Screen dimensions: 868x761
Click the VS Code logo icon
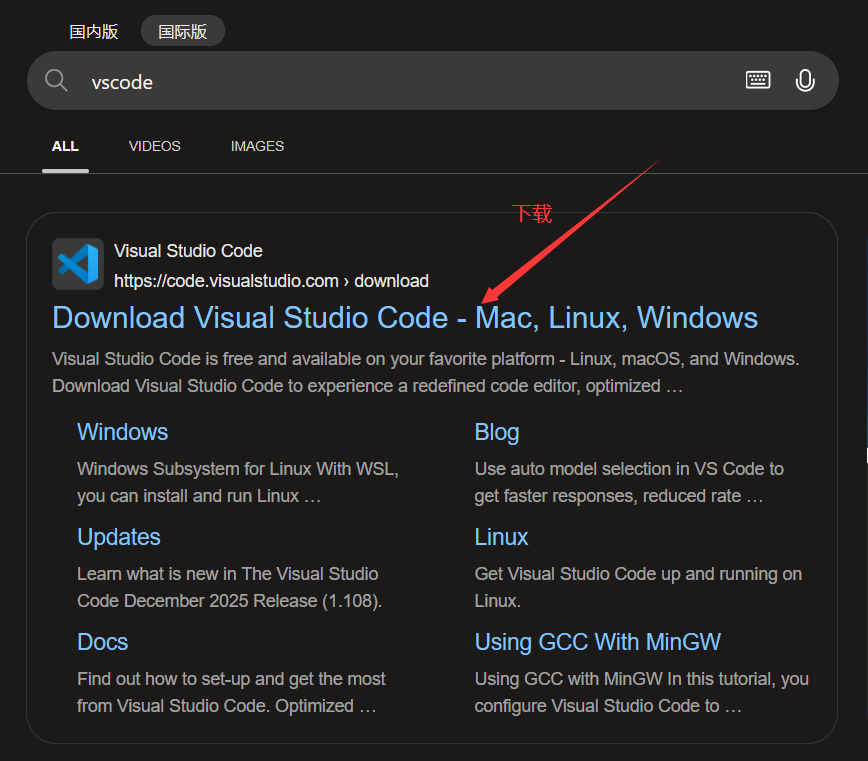click(x=78, y=265)
